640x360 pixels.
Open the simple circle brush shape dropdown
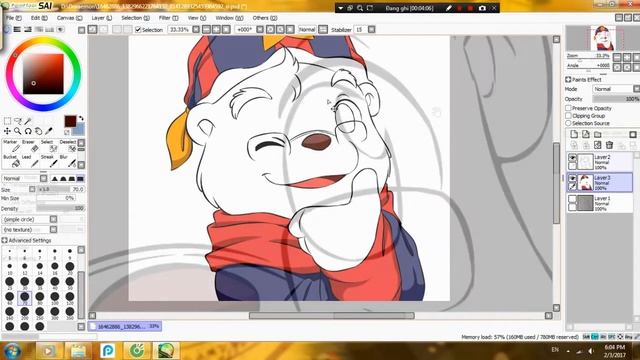coord(29,219)
